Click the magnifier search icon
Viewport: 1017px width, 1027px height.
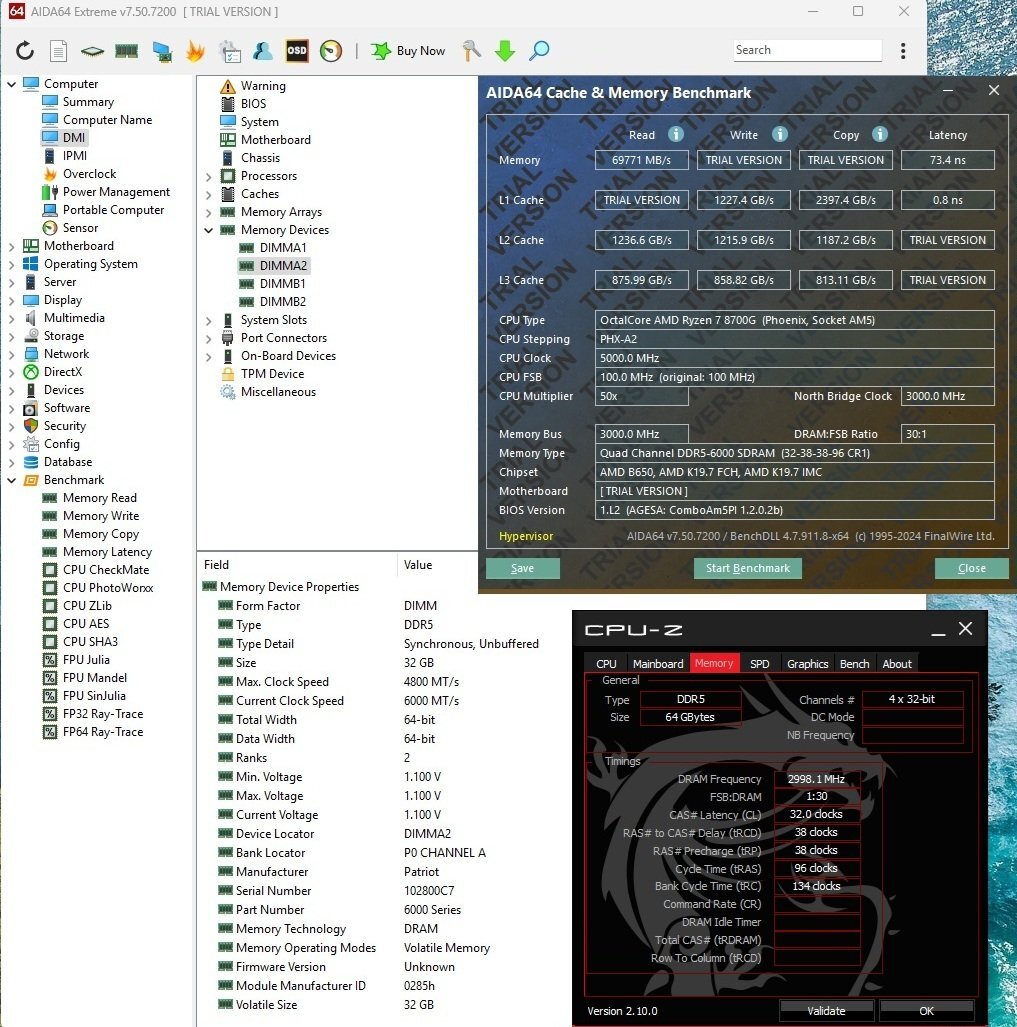tap(539, 50)
